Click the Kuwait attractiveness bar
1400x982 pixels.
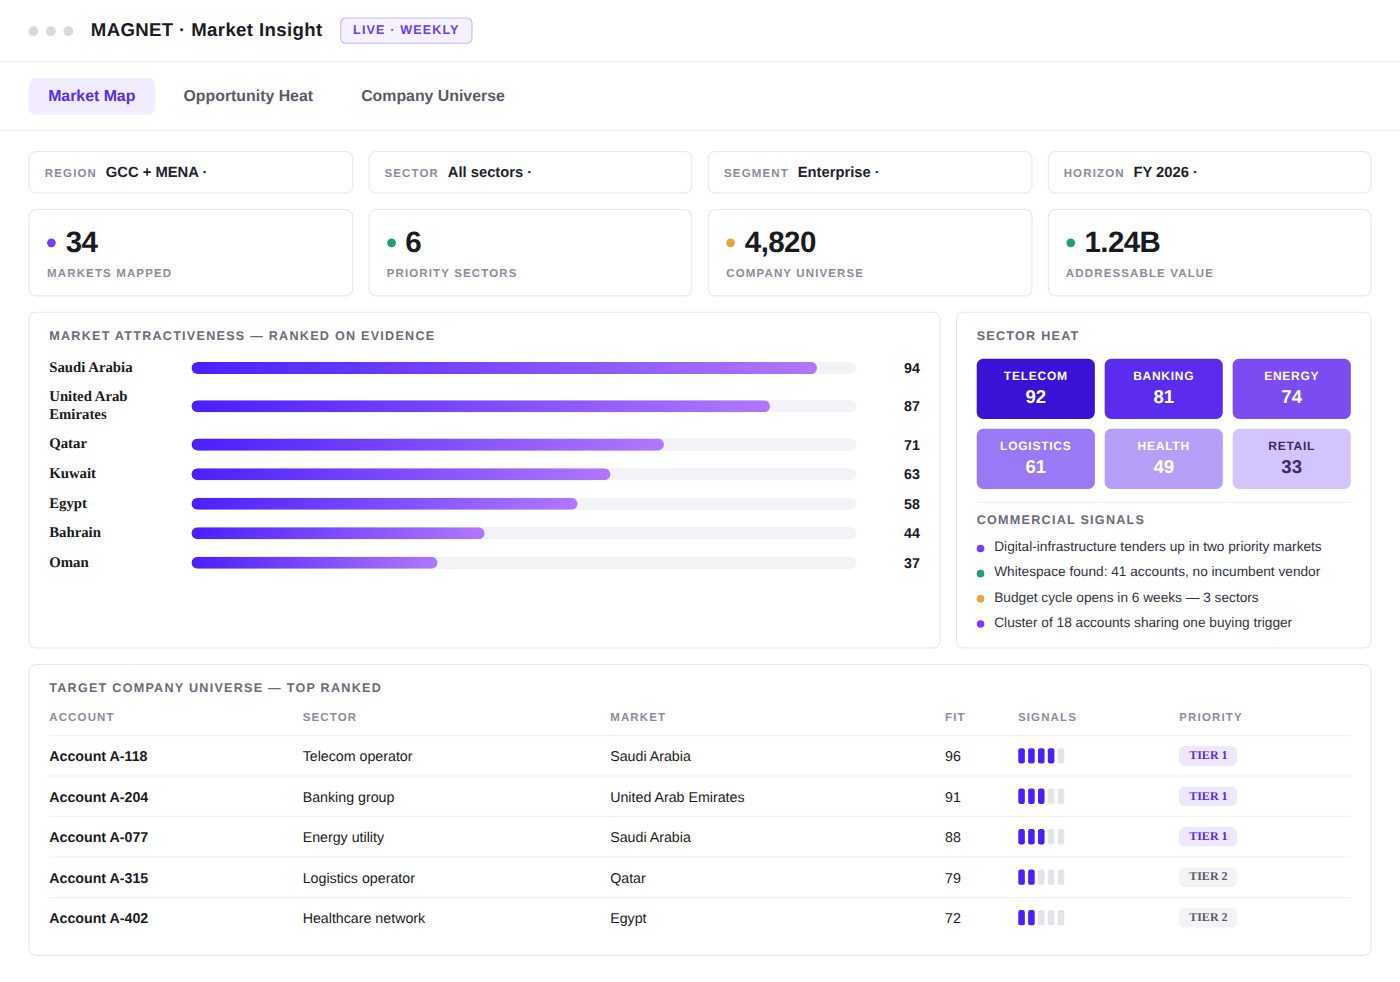click(x=524, y=474)
